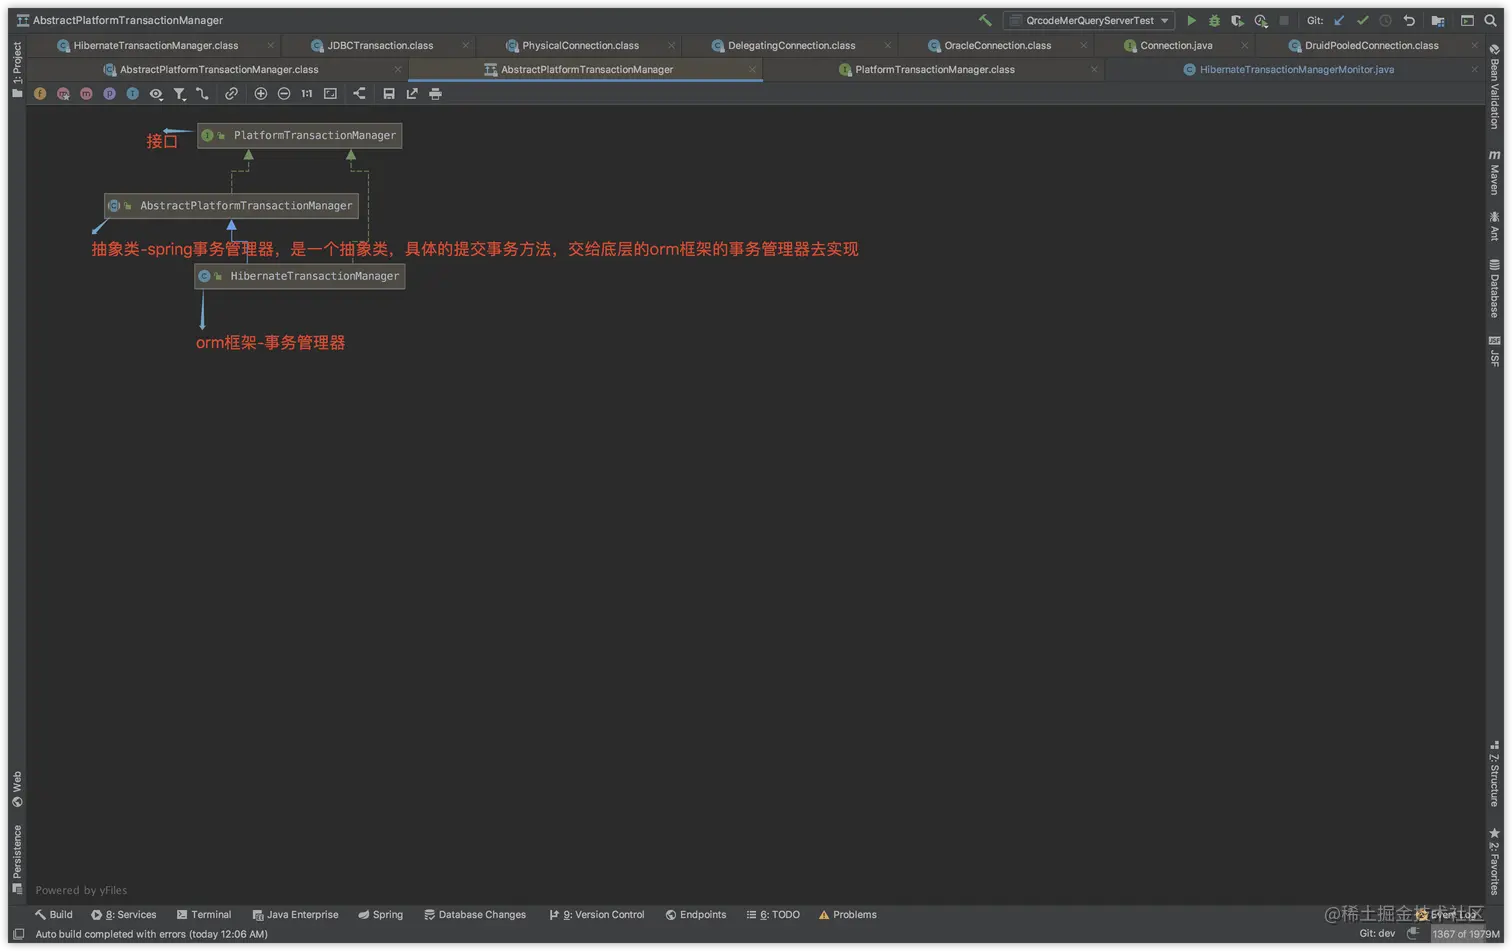
Task: Reset diagram to actual size 1:1
Action: click(x=307, y=94)
